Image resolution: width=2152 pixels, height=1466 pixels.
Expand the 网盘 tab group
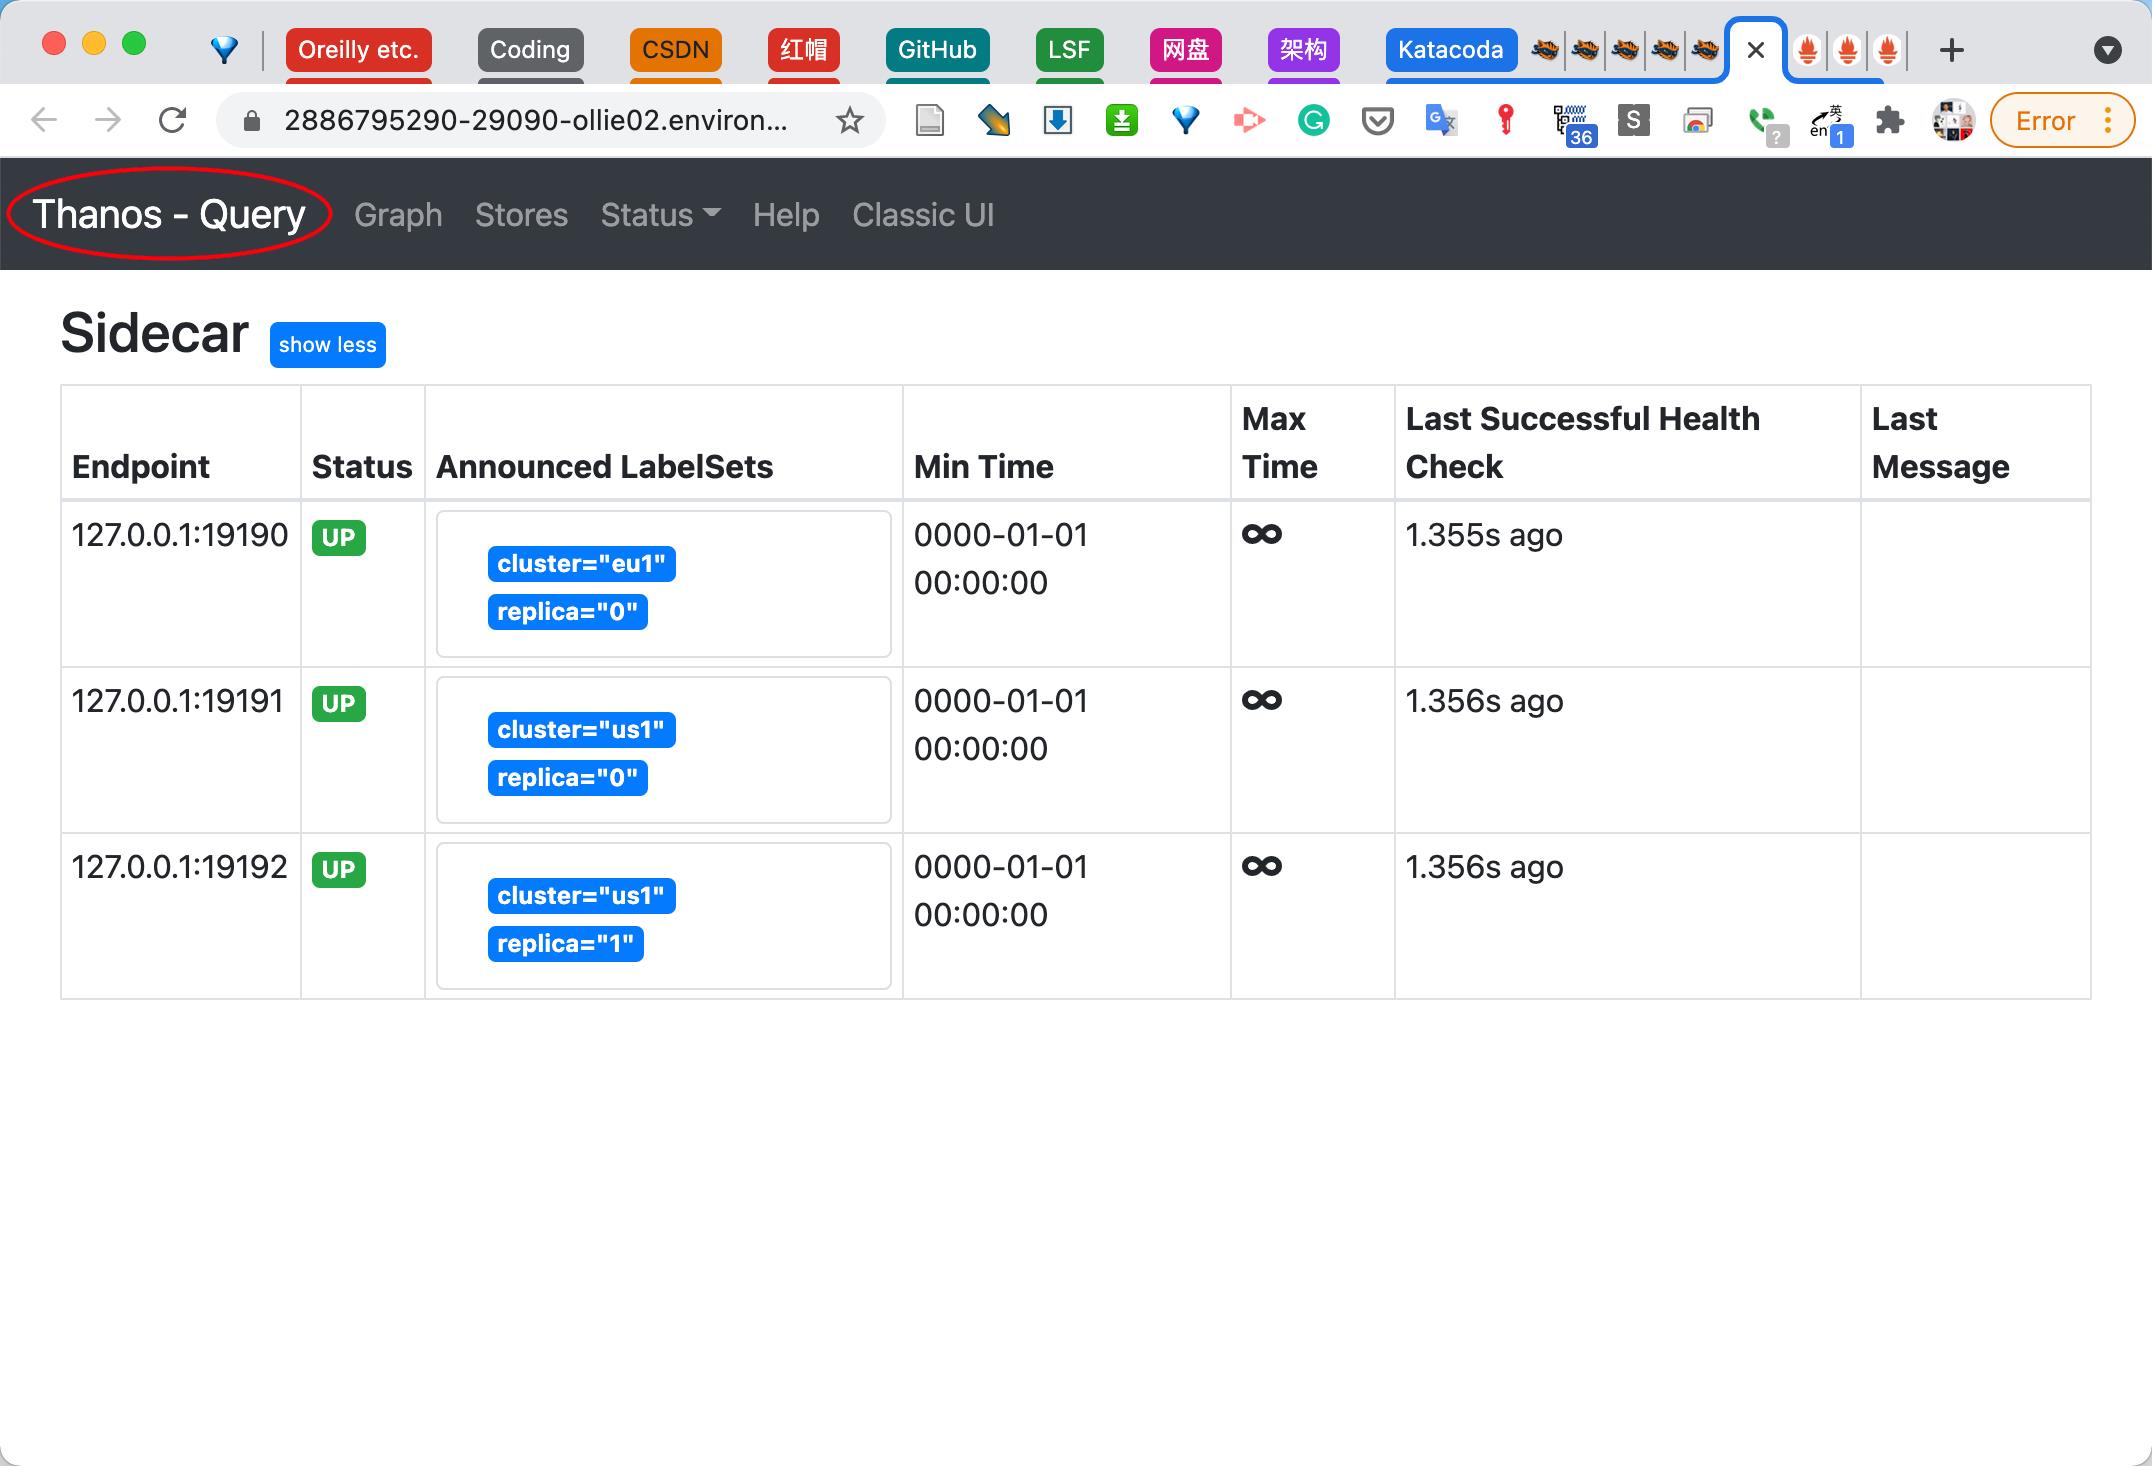[x=1186, y=49]
